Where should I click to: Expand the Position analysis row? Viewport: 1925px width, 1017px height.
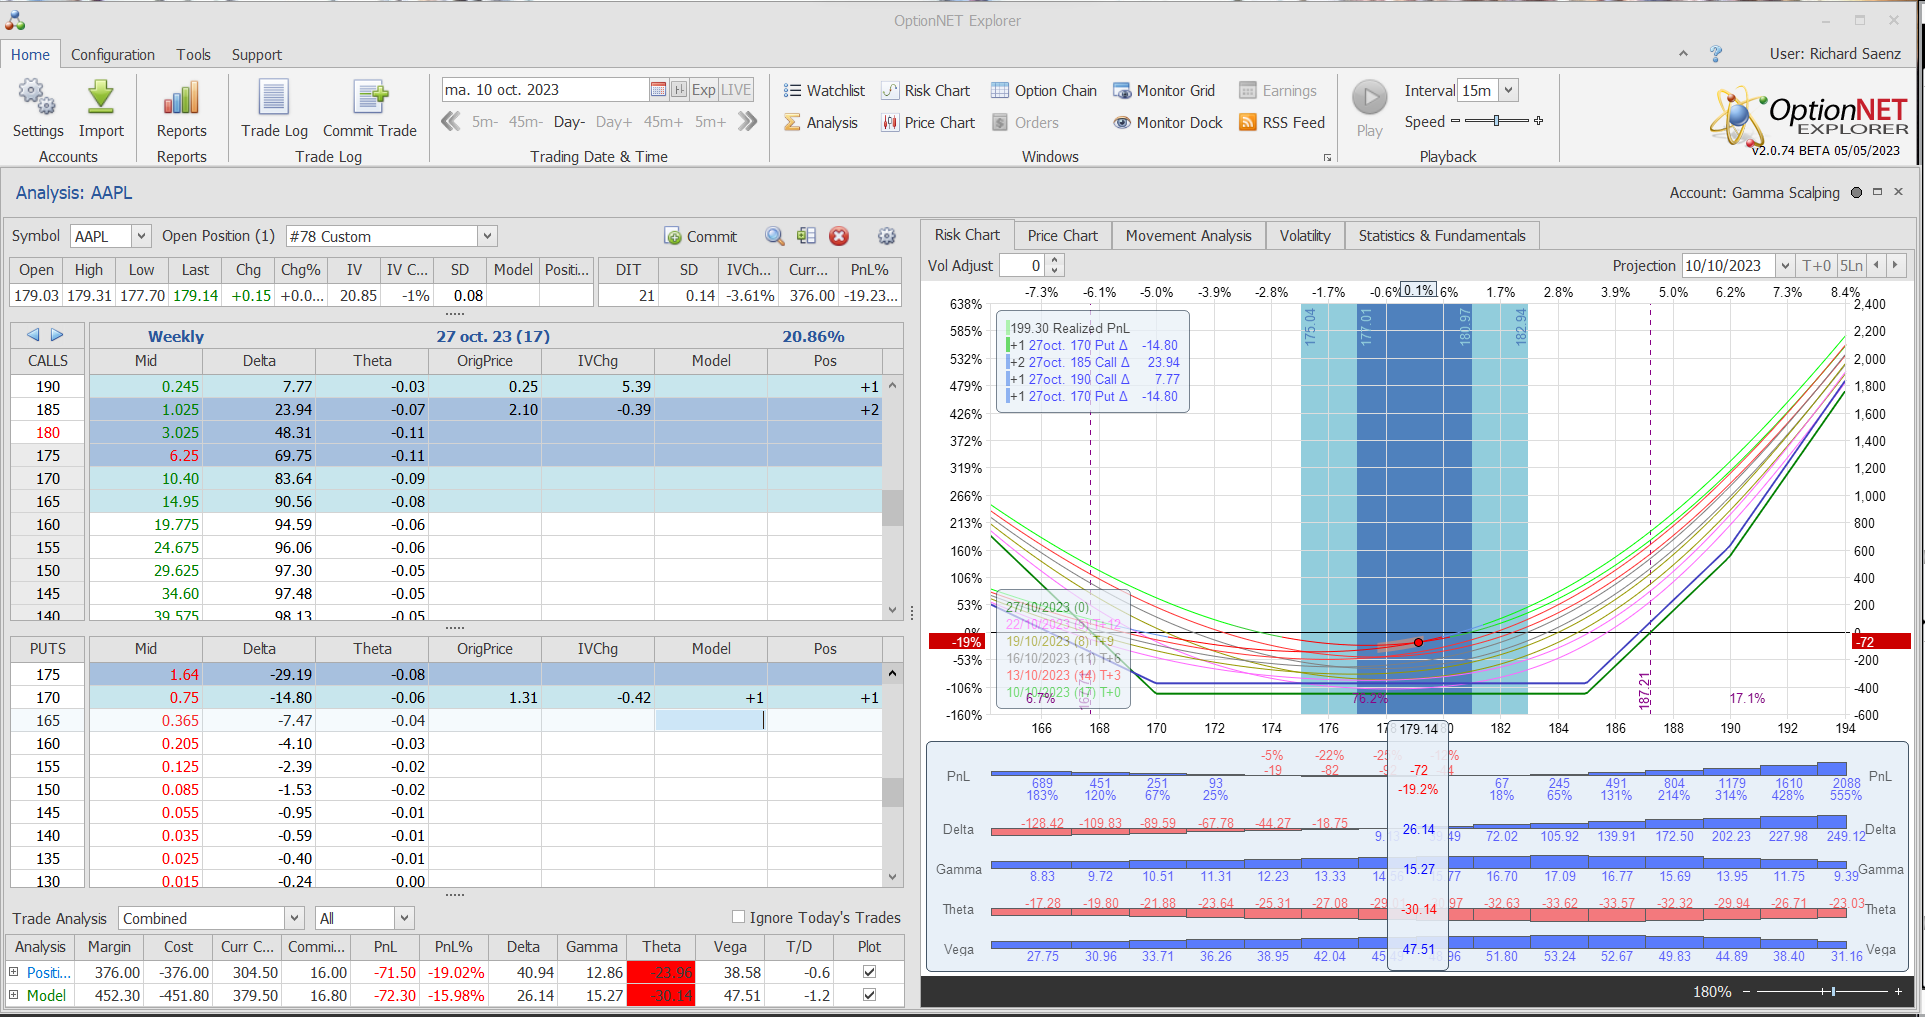pos(14,972)
